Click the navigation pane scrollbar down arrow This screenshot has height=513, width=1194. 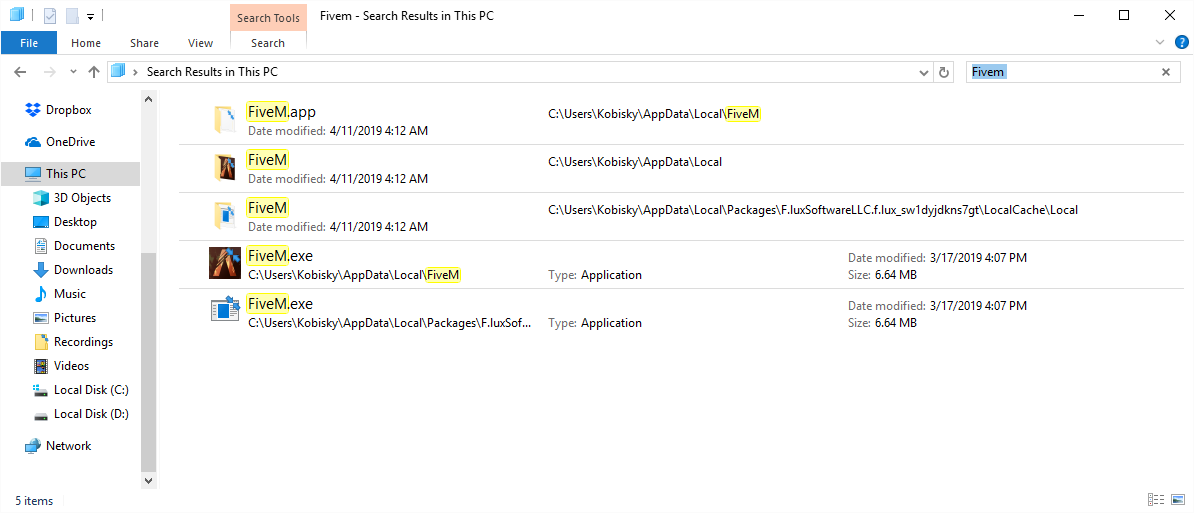coord(148,481)
